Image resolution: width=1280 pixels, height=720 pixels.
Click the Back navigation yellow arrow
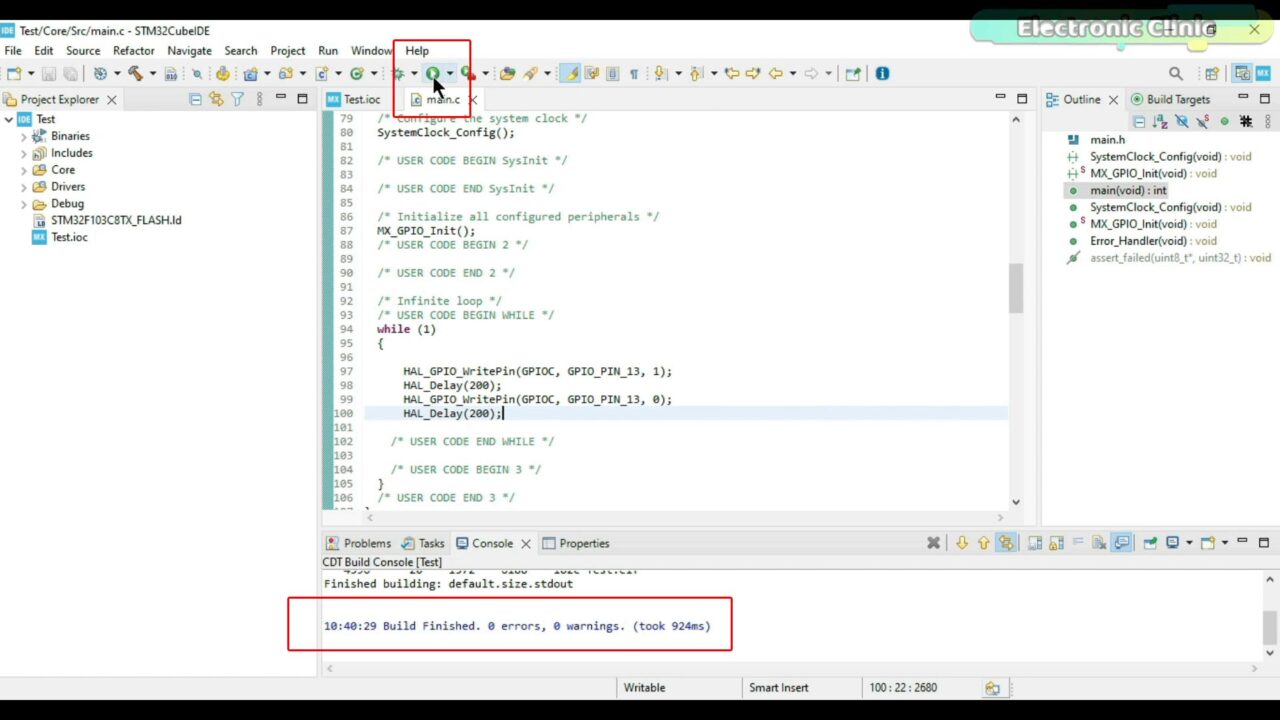775,73
